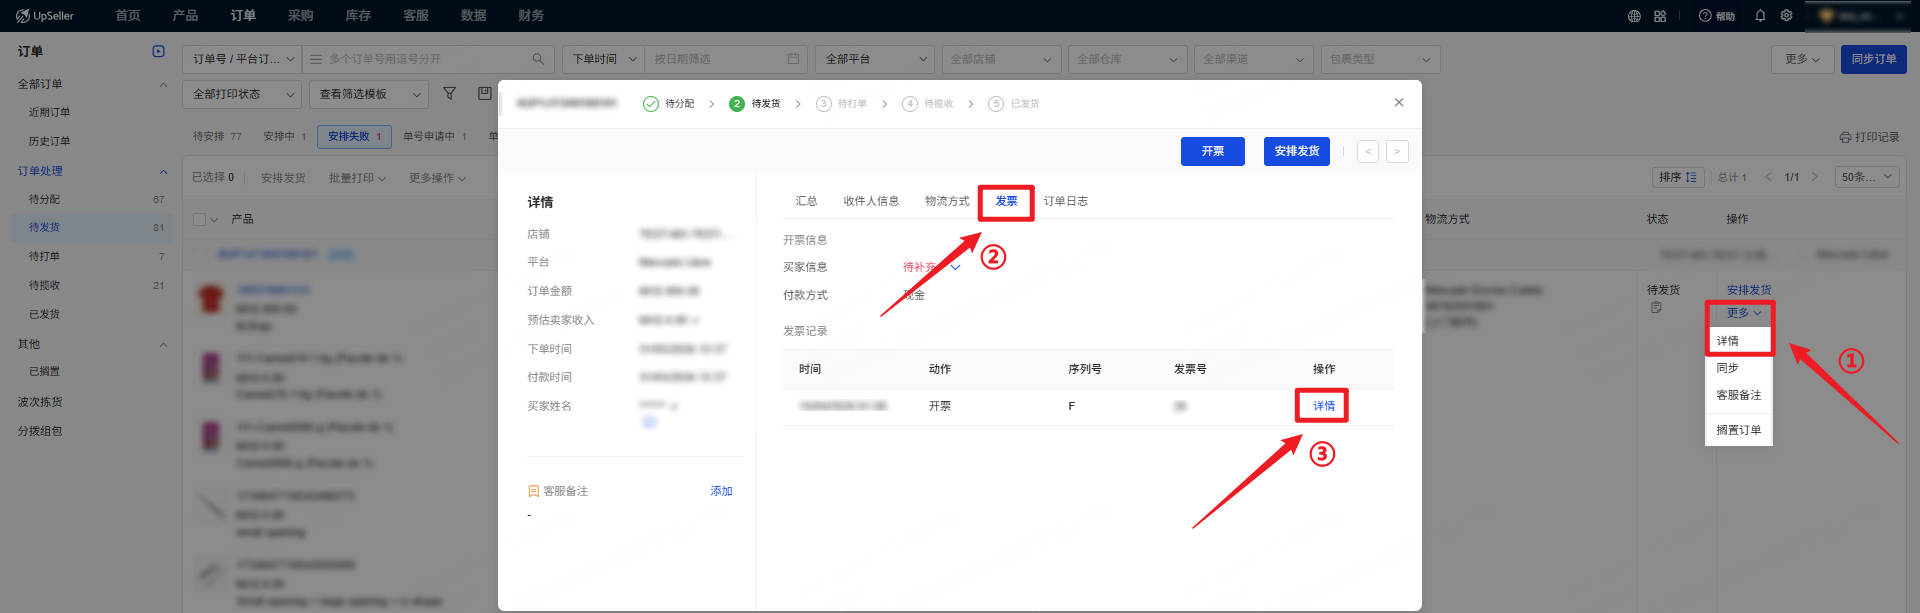Click the UpSeller logo

(x=45, y=16)
